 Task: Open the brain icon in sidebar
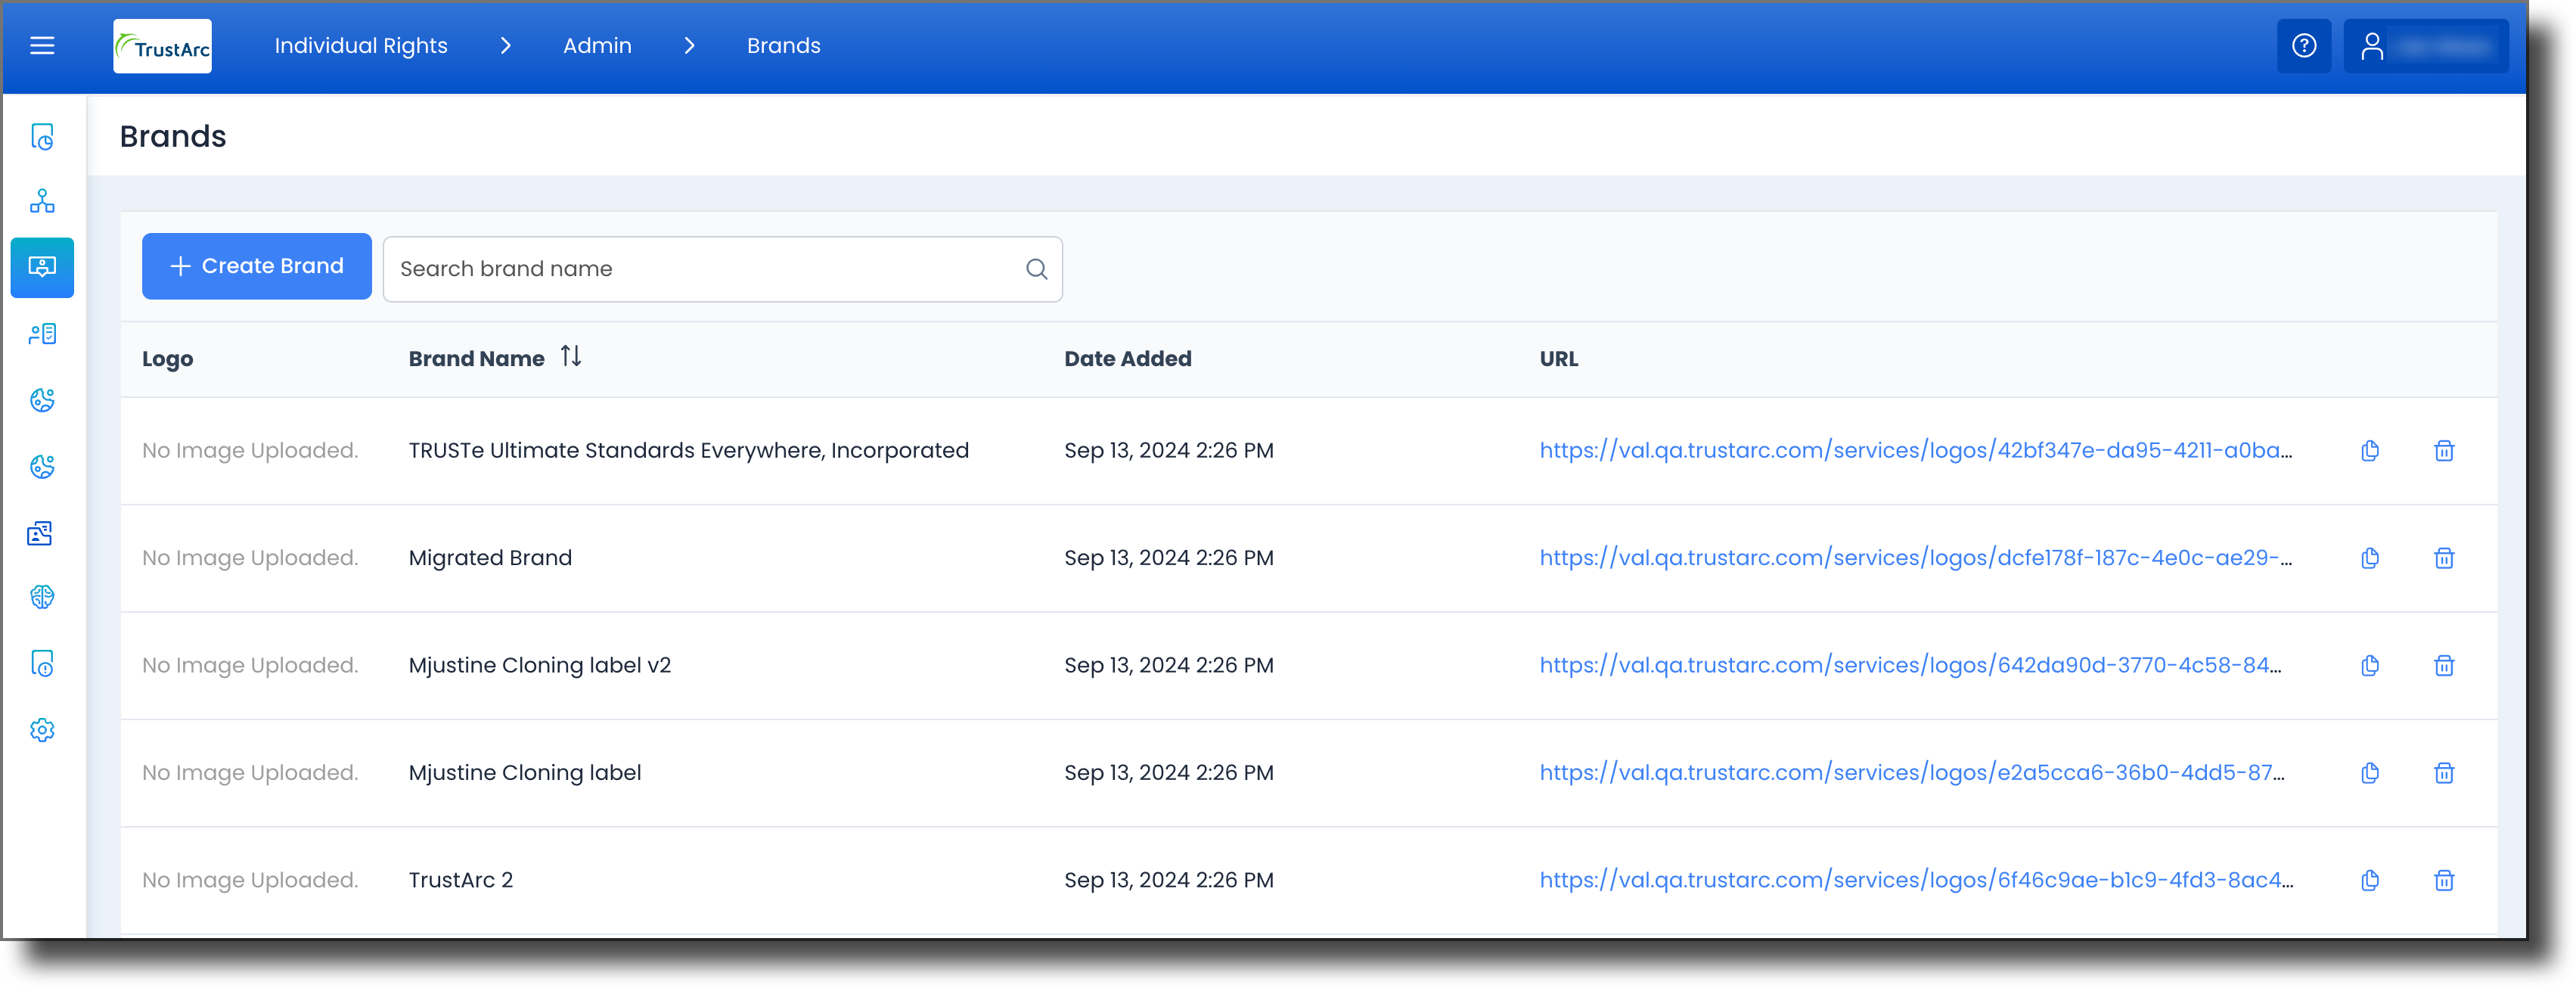click(x=42, y=597)
